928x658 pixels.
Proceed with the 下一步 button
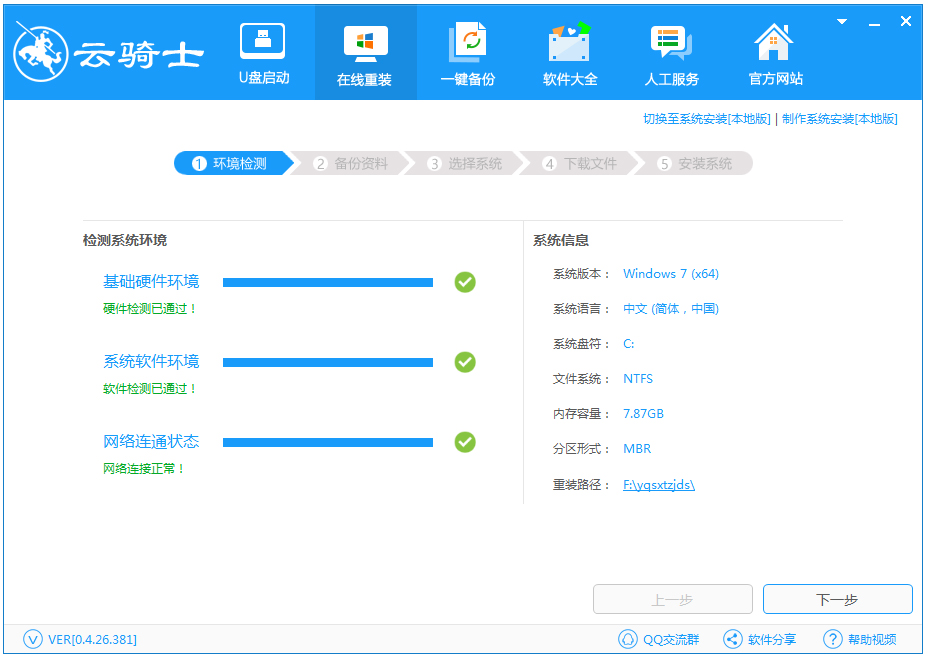tap(837, 599)
